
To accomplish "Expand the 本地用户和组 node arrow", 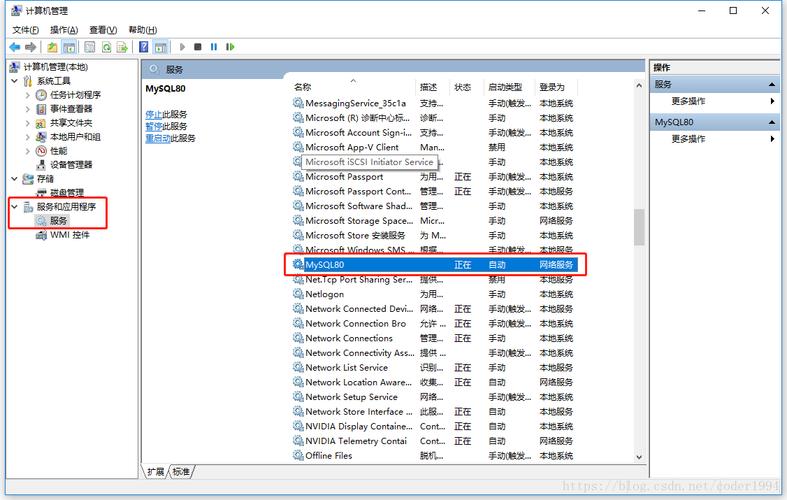I will tap(28, 137).
